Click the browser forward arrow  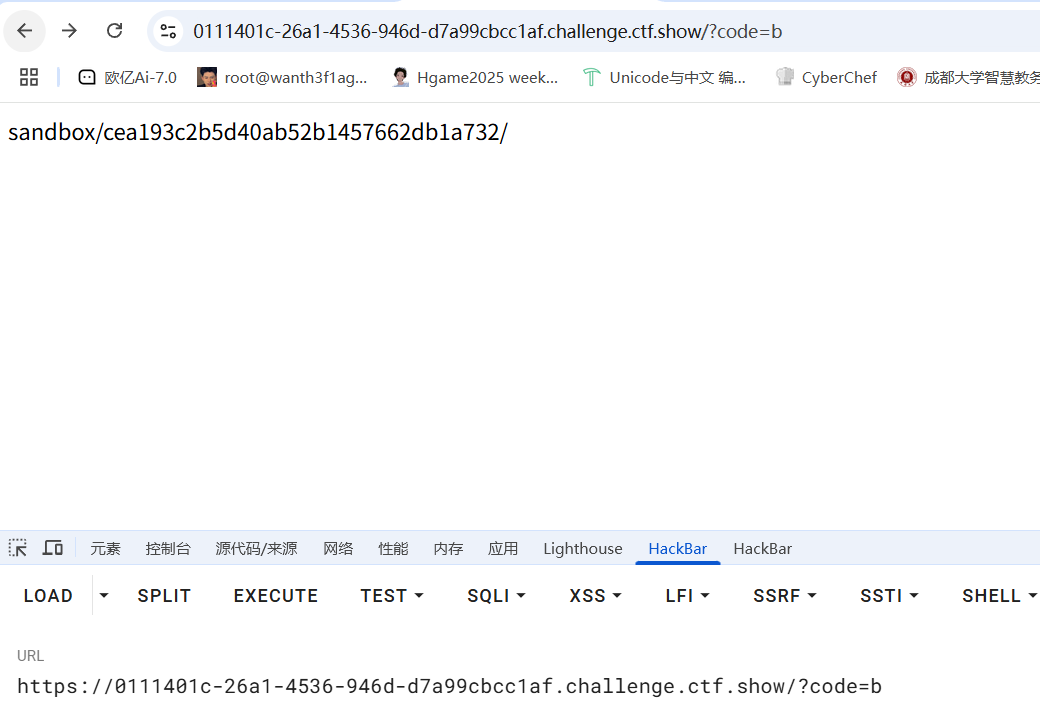(x=69, y=31)
